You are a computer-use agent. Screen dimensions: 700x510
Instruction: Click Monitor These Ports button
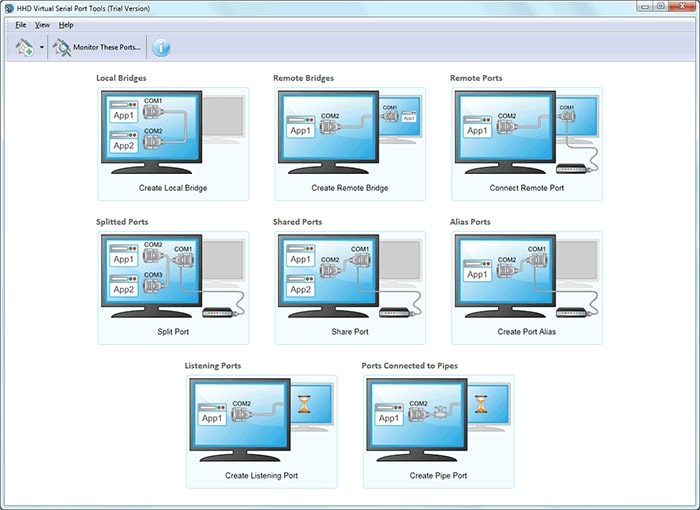[98, 47]
